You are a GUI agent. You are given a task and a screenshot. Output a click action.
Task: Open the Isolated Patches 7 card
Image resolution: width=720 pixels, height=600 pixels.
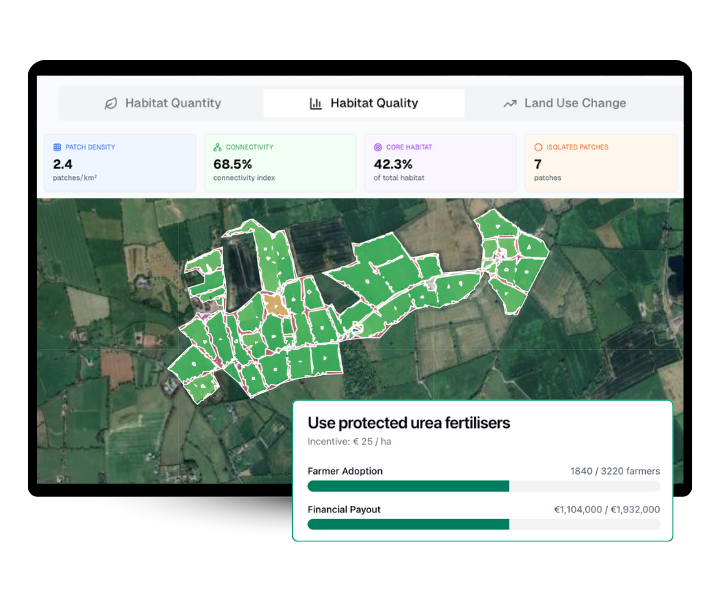[601, 163]
